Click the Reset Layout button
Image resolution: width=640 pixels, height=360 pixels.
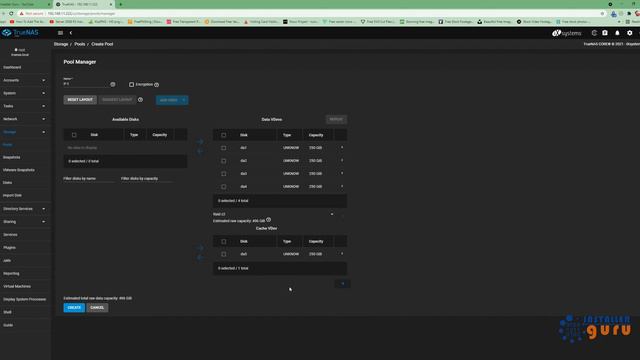(x=80, y=100)
